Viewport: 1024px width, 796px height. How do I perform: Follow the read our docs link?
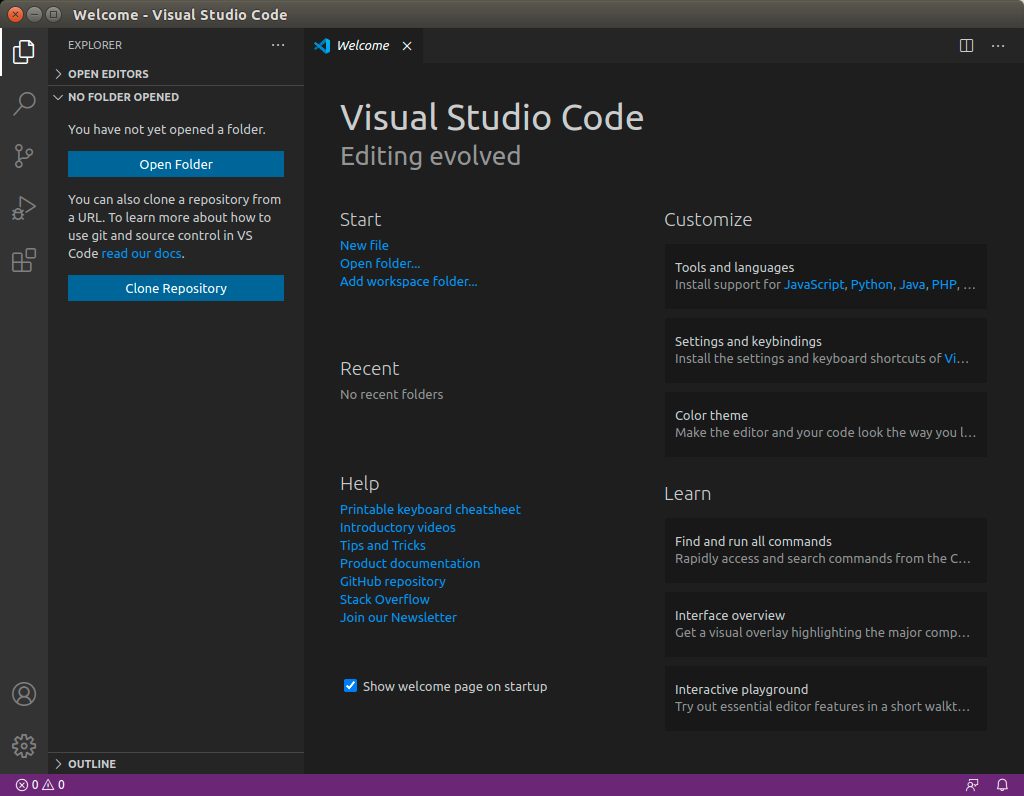click(x=141, y=253)
